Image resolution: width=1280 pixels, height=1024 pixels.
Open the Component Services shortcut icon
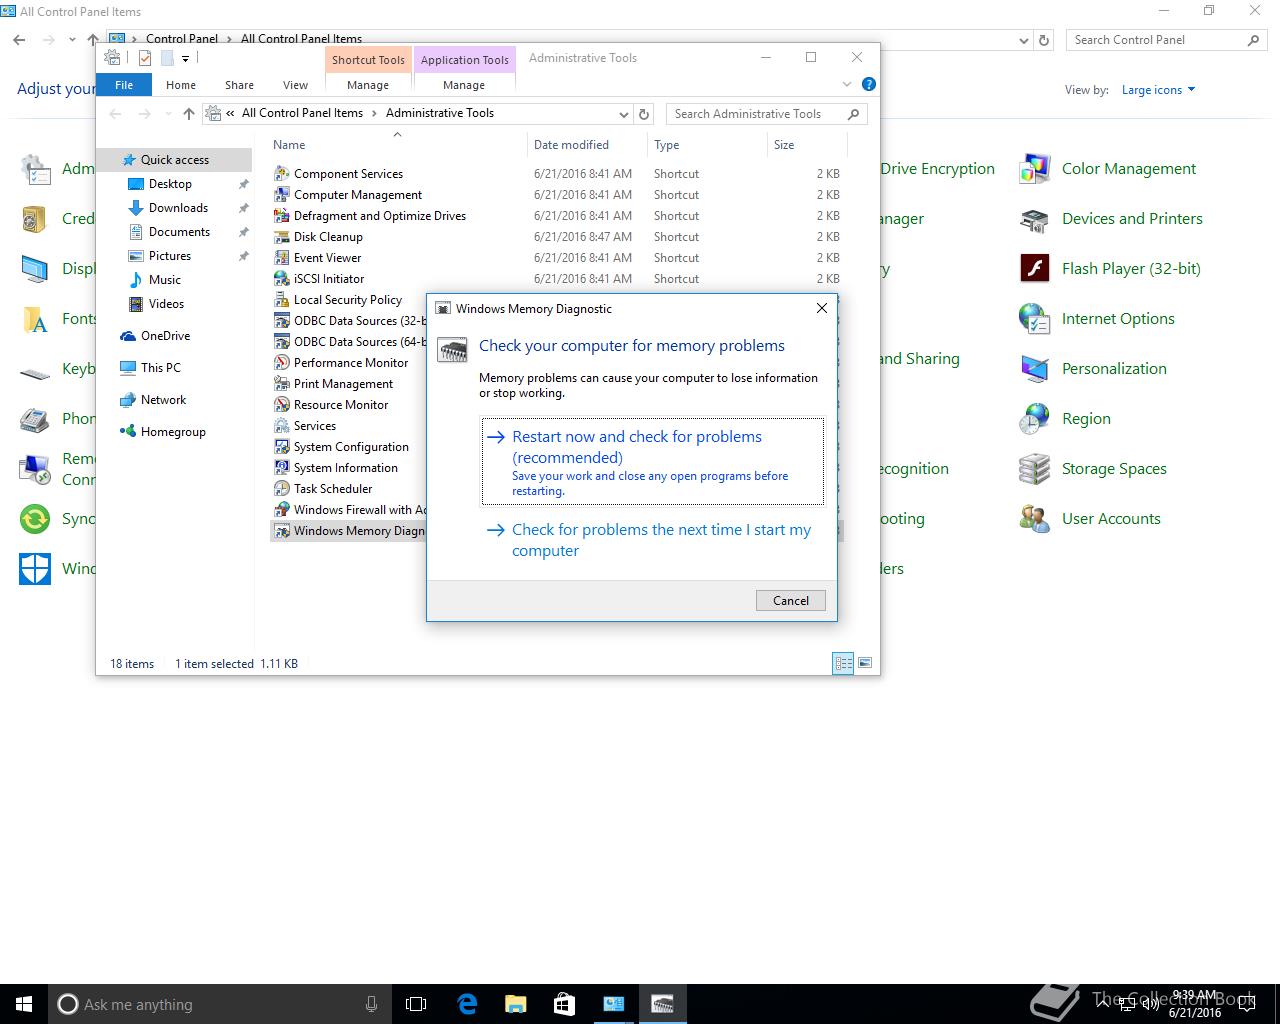282,174
